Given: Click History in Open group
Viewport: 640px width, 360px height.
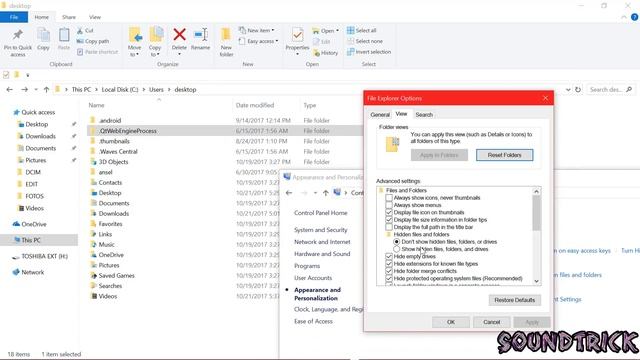Looking at the screenshot, I should pyautogui.click(x=326, y=53).
